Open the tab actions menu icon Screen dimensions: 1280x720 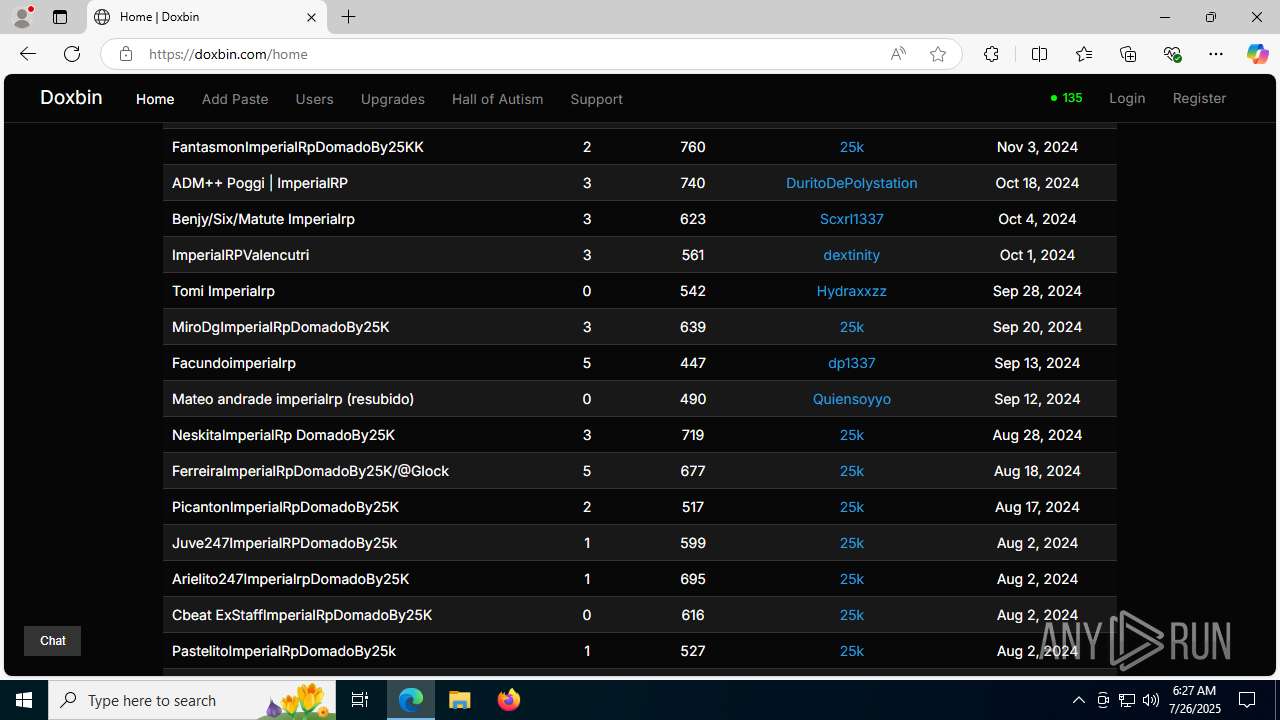coord(60,17)
